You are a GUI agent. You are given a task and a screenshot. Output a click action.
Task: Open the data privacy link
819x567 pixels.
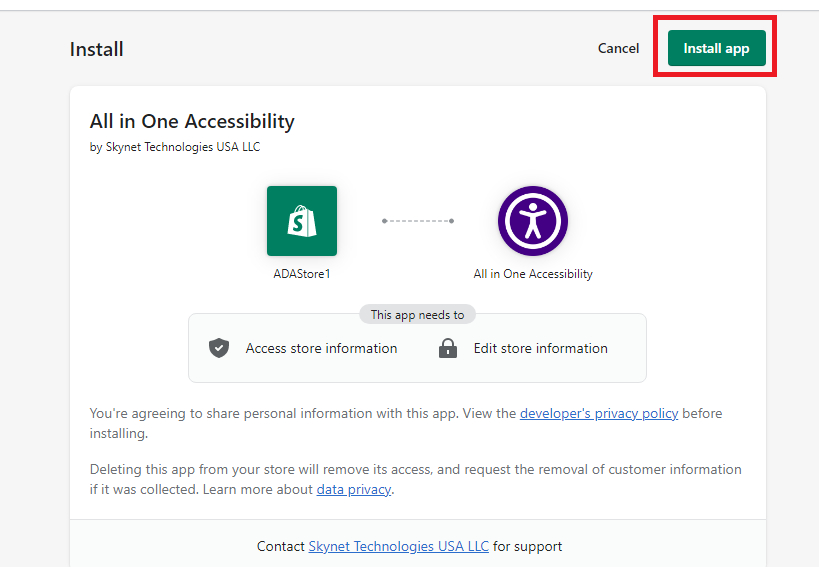pos(354,490)
